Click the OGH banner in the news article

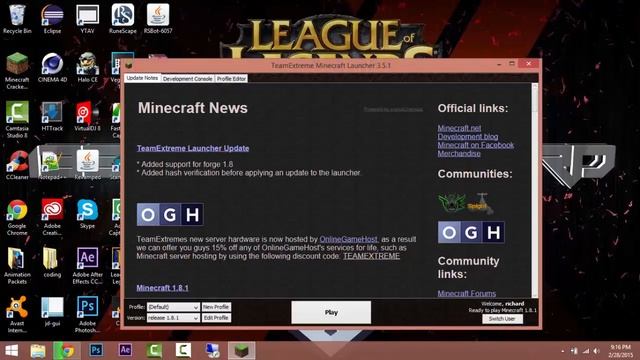click(x=170, y=214)
